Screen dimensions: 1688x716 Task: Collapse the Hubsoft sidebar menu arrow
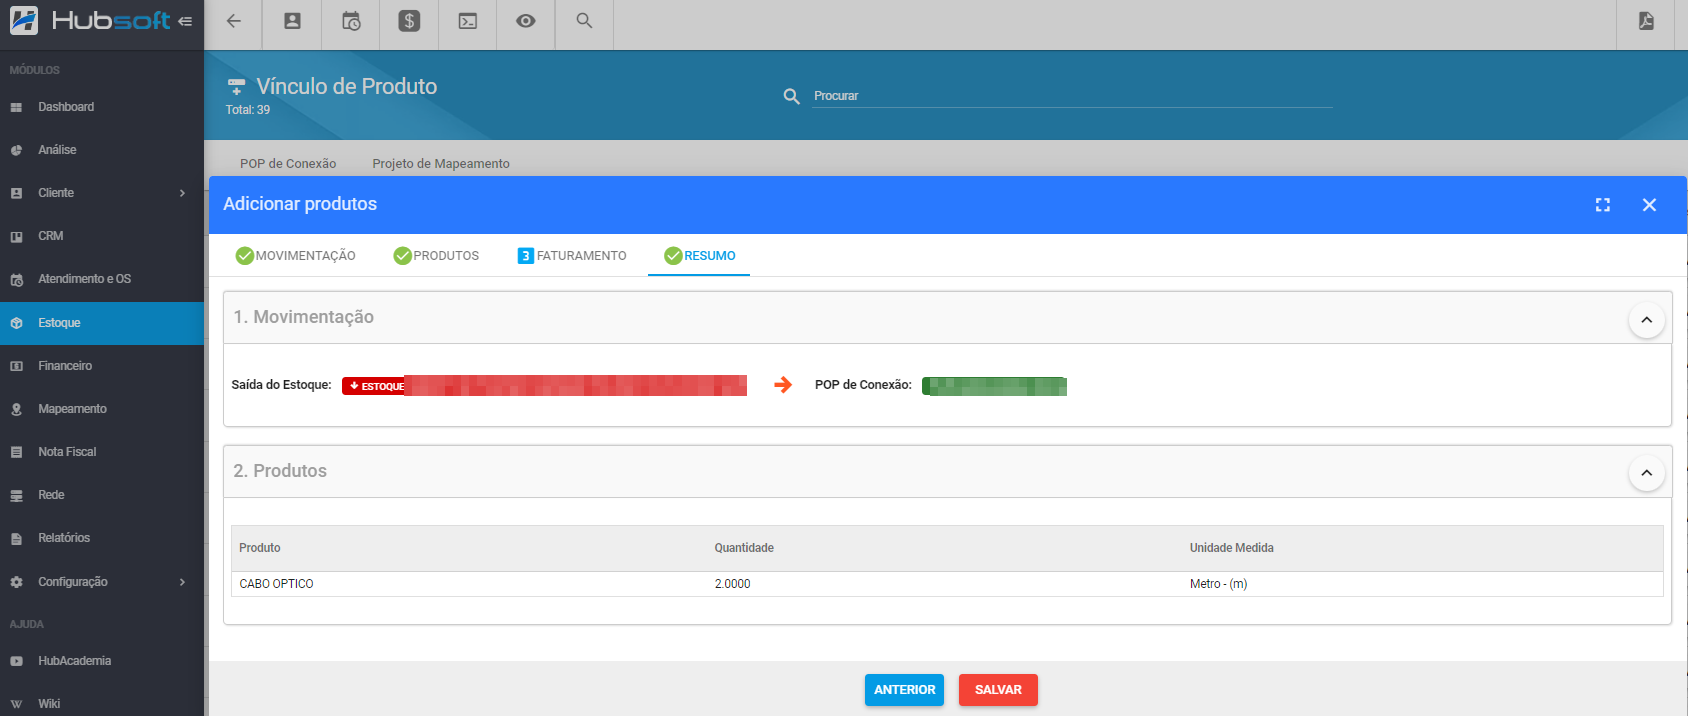pos(185,21)
